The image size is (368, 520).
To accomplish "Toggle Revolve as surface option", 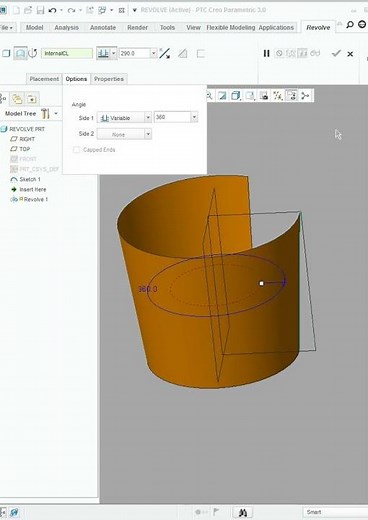I will pyautogui.click(x=20, y=53).
